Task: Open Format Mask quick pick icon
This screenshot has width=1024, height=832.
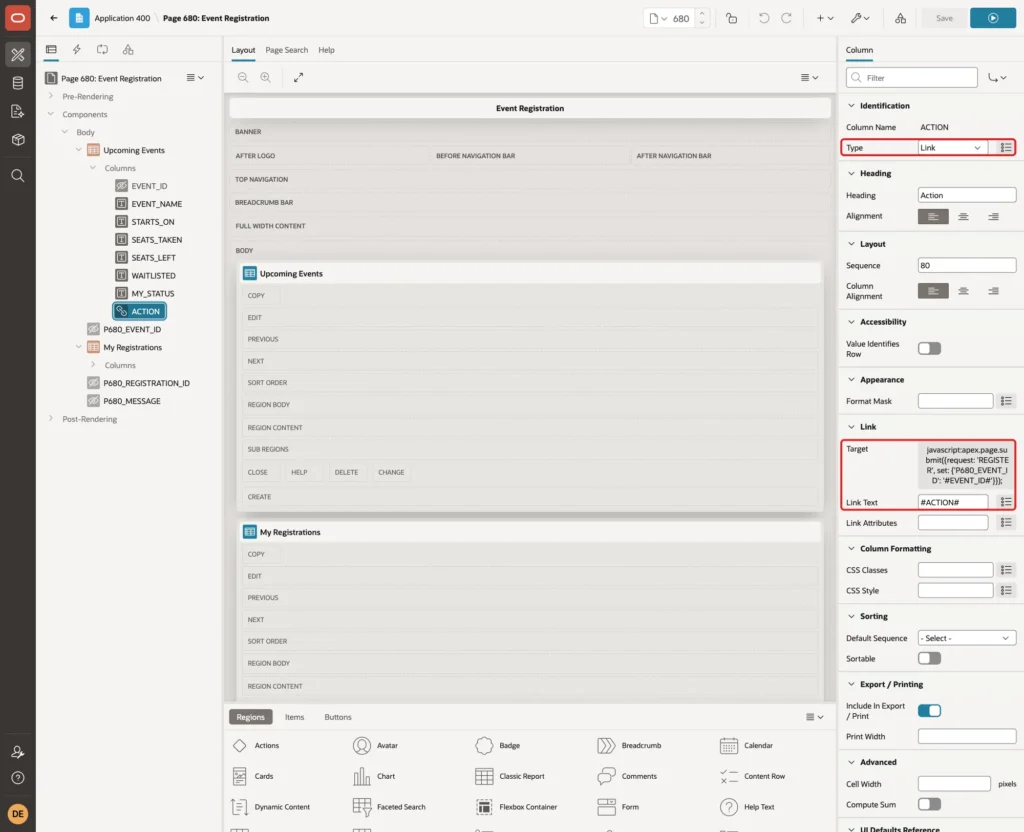Action: click(1006, 401)
